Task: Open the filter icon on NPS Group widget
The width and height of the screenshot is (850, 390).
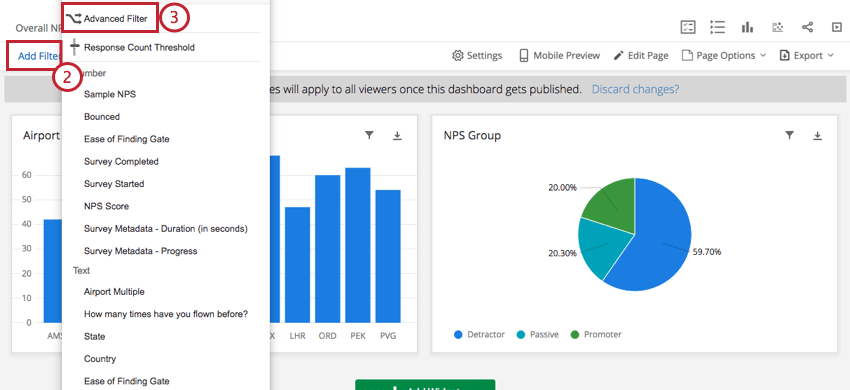Action: pyautogui.click(x=790, y=135)
